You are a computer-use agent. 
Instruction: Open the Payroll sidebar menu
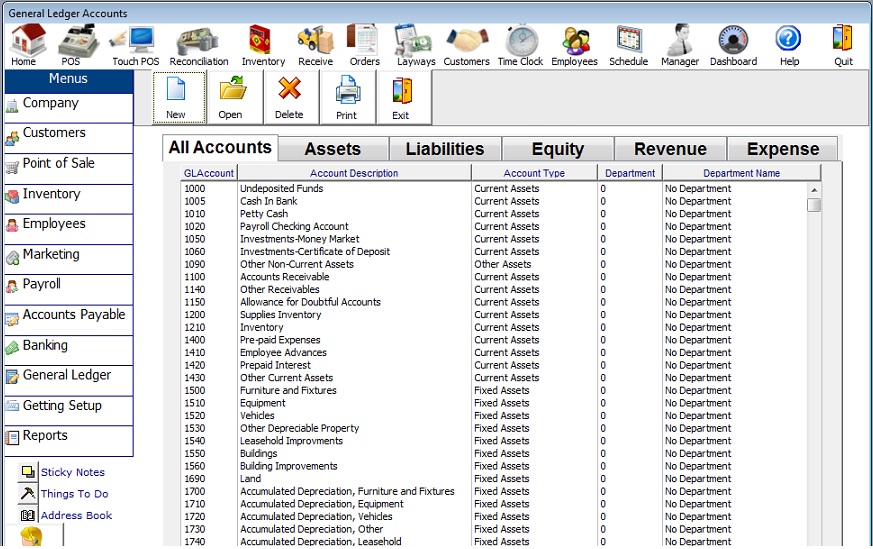coord(68,289)
